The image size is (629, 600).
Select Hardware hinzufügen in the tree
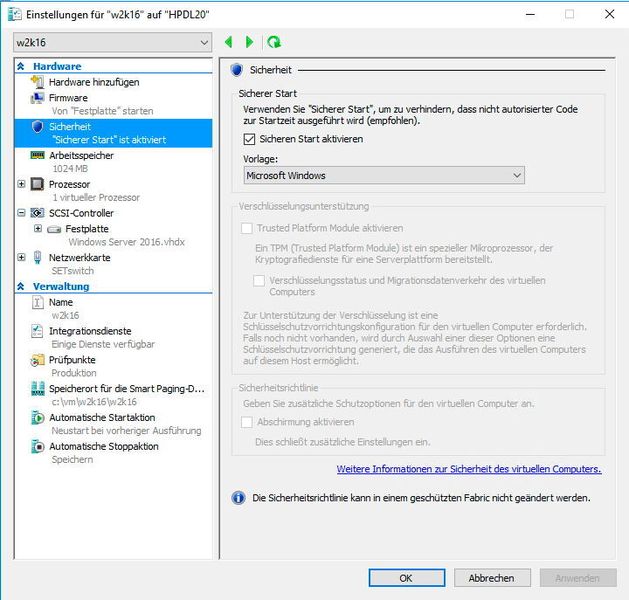click(94, 82)
